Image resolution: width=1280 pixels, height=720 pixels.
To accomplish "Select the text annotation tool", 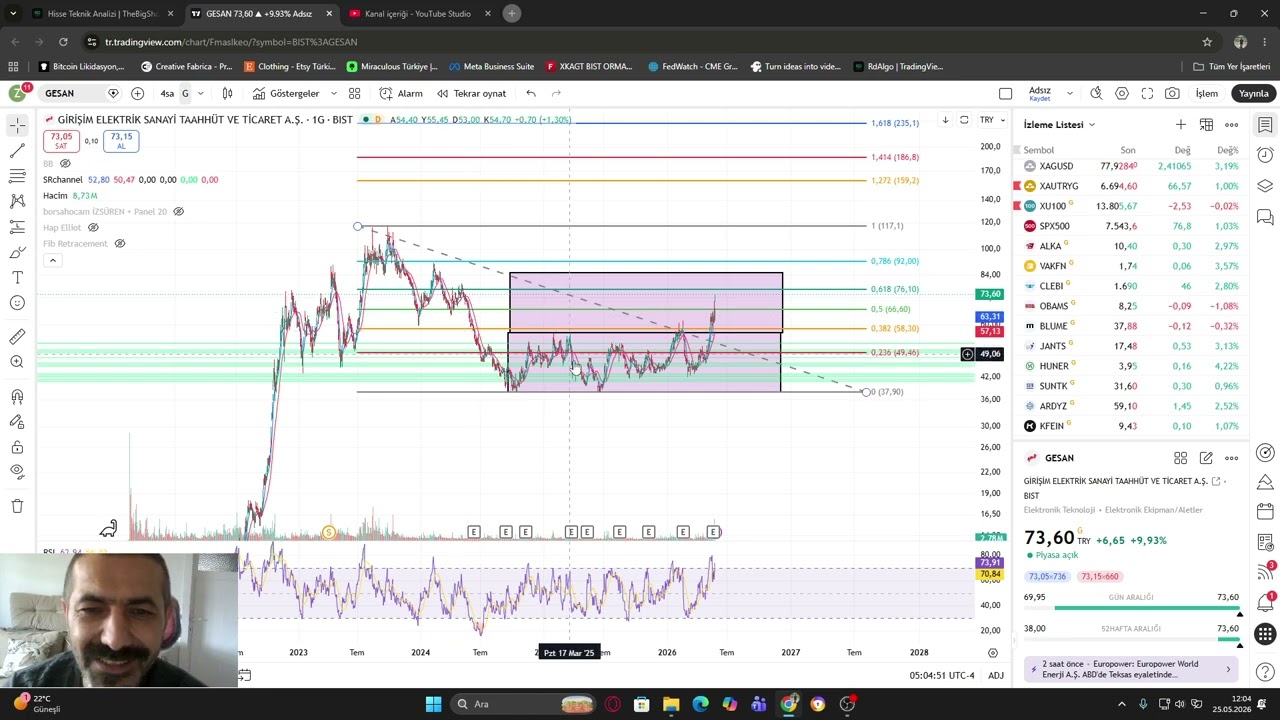I will click(x=17, y=277).
